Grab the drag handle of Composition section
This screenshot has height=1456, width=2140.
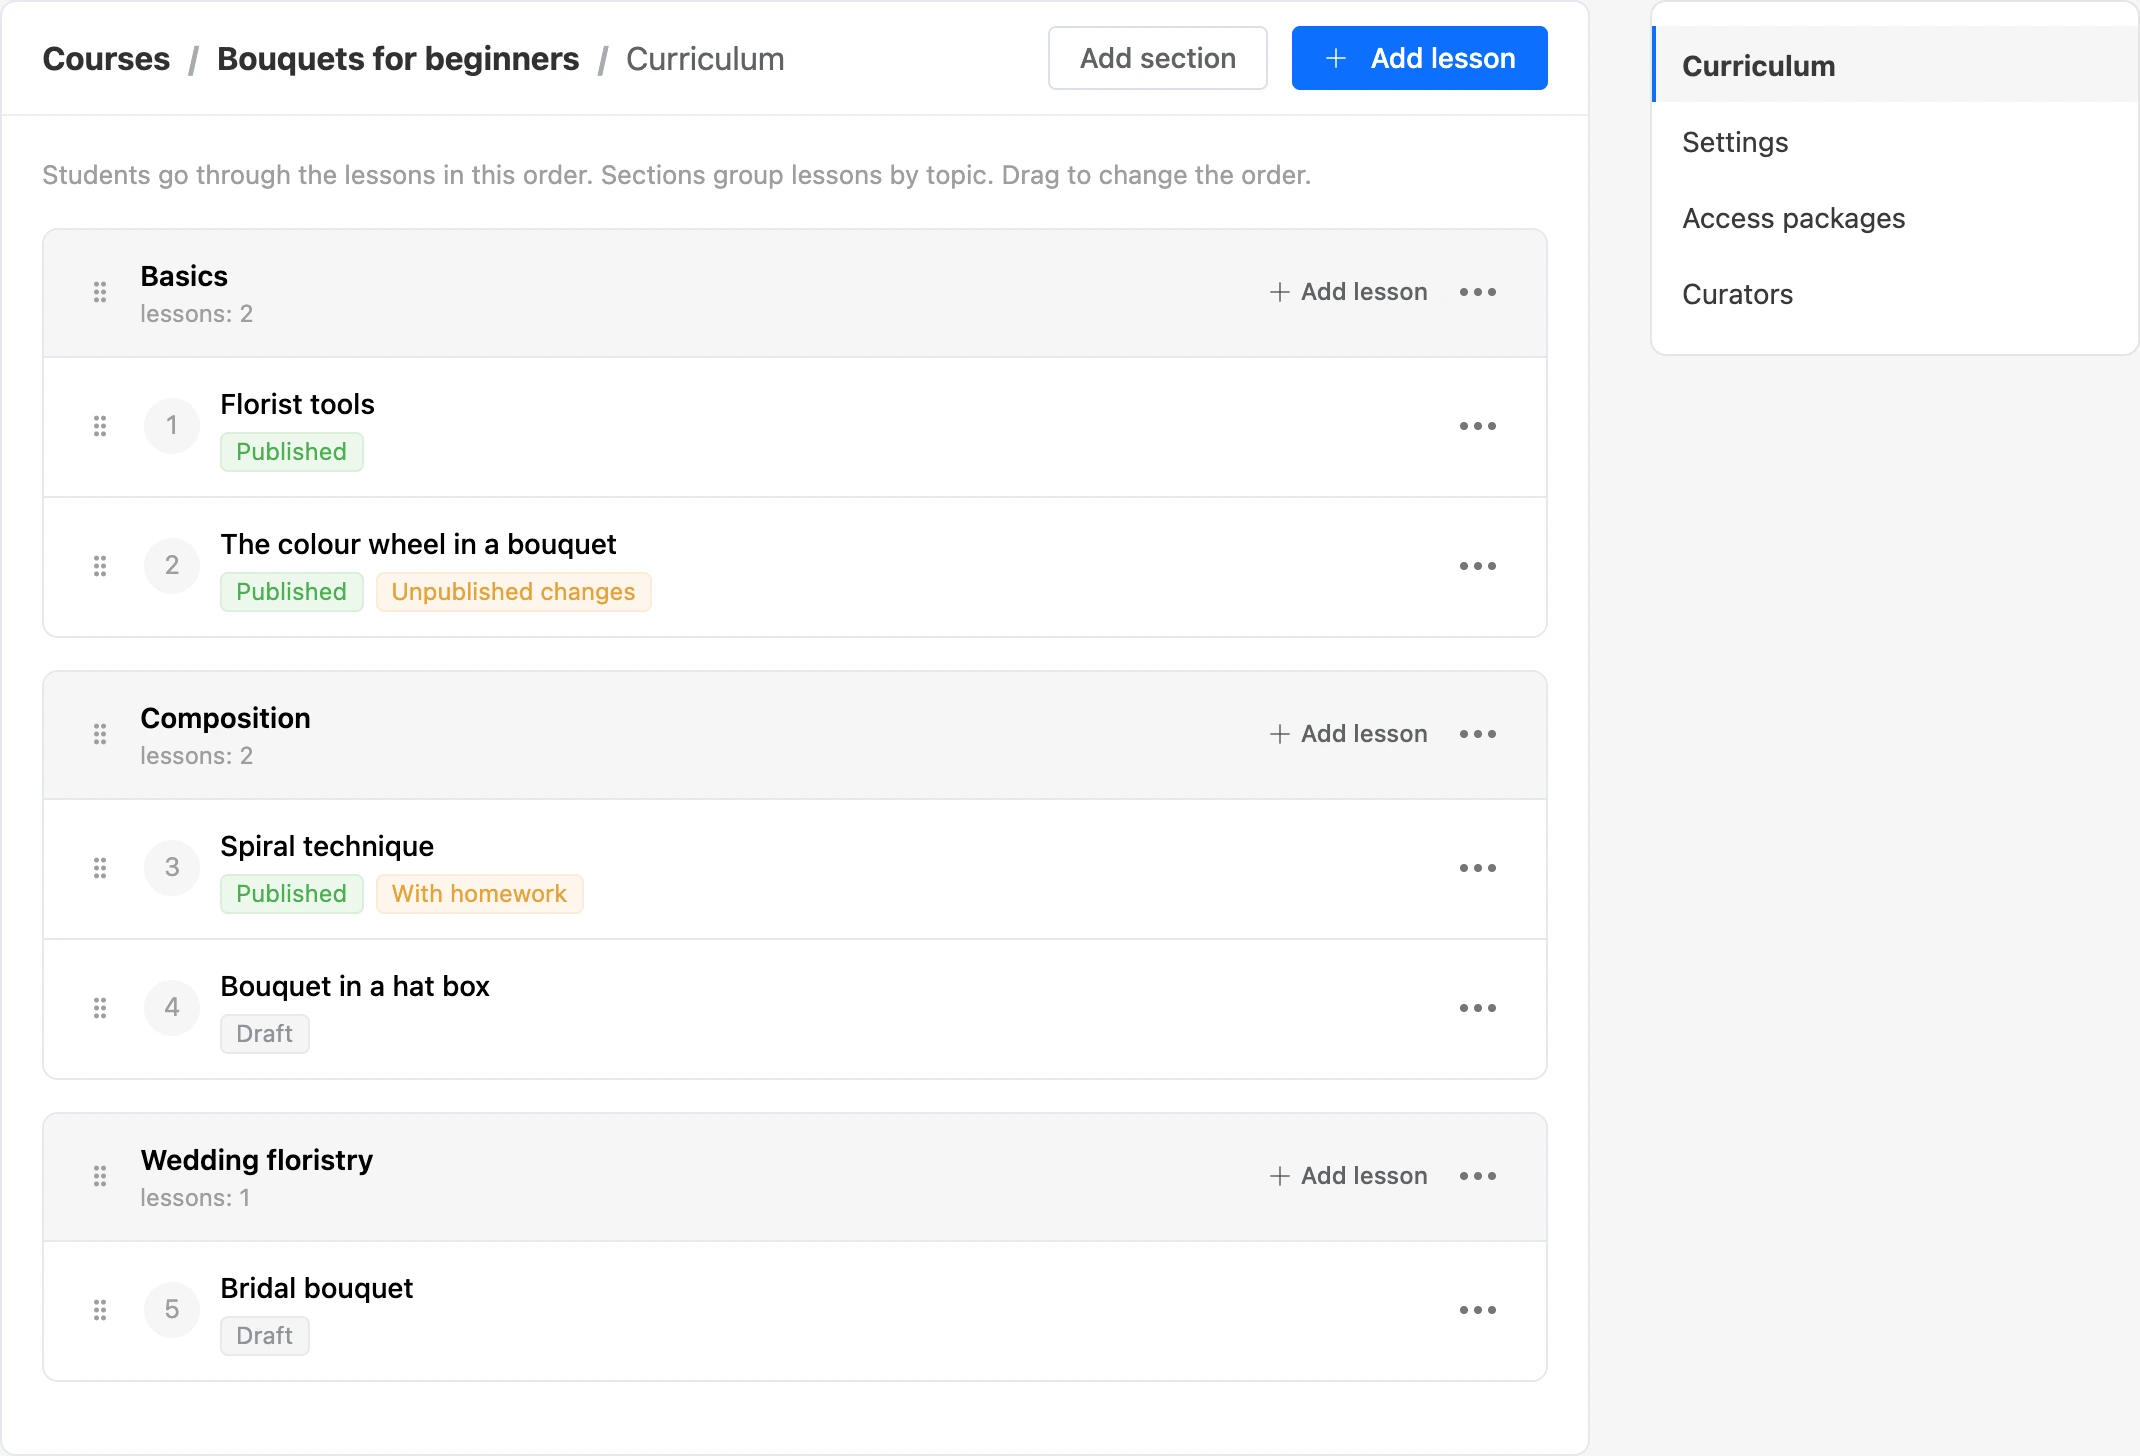coord(100,734)
